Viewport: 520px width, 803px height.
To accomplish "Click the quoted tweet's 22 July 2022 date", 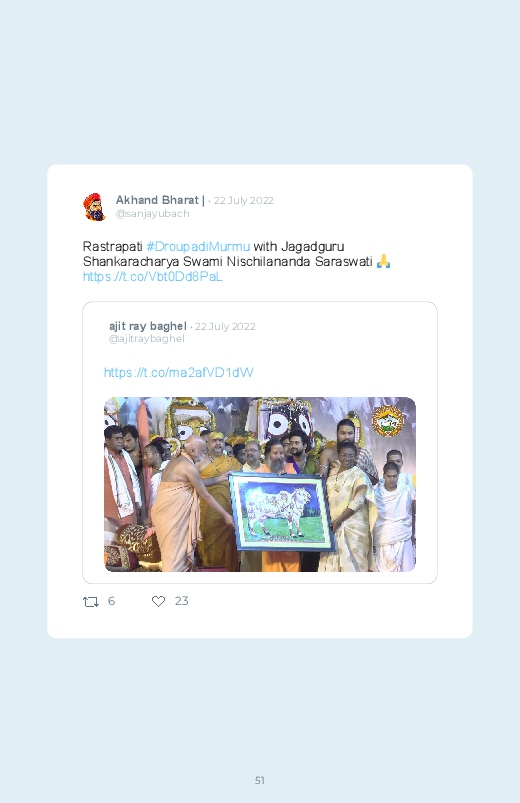I will click(225, 326).
